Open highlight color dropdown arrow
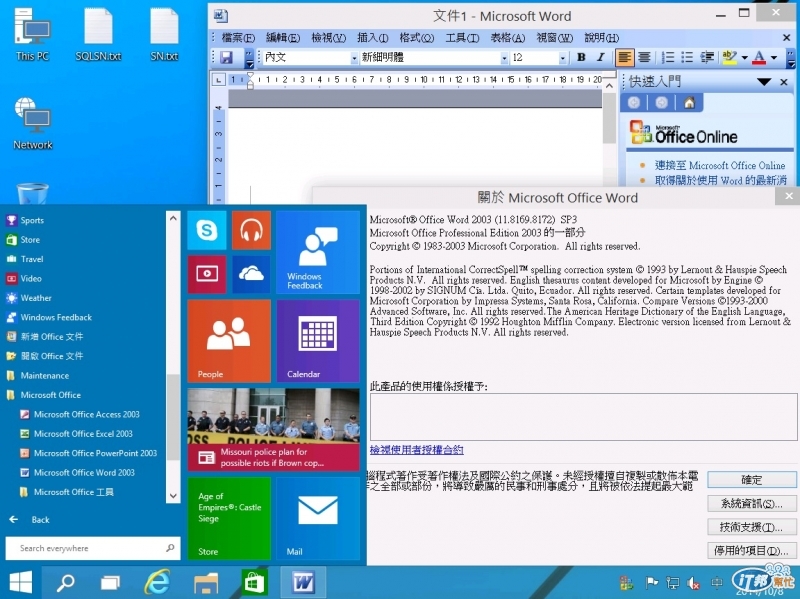800x599 pixels. click(744, 58)
